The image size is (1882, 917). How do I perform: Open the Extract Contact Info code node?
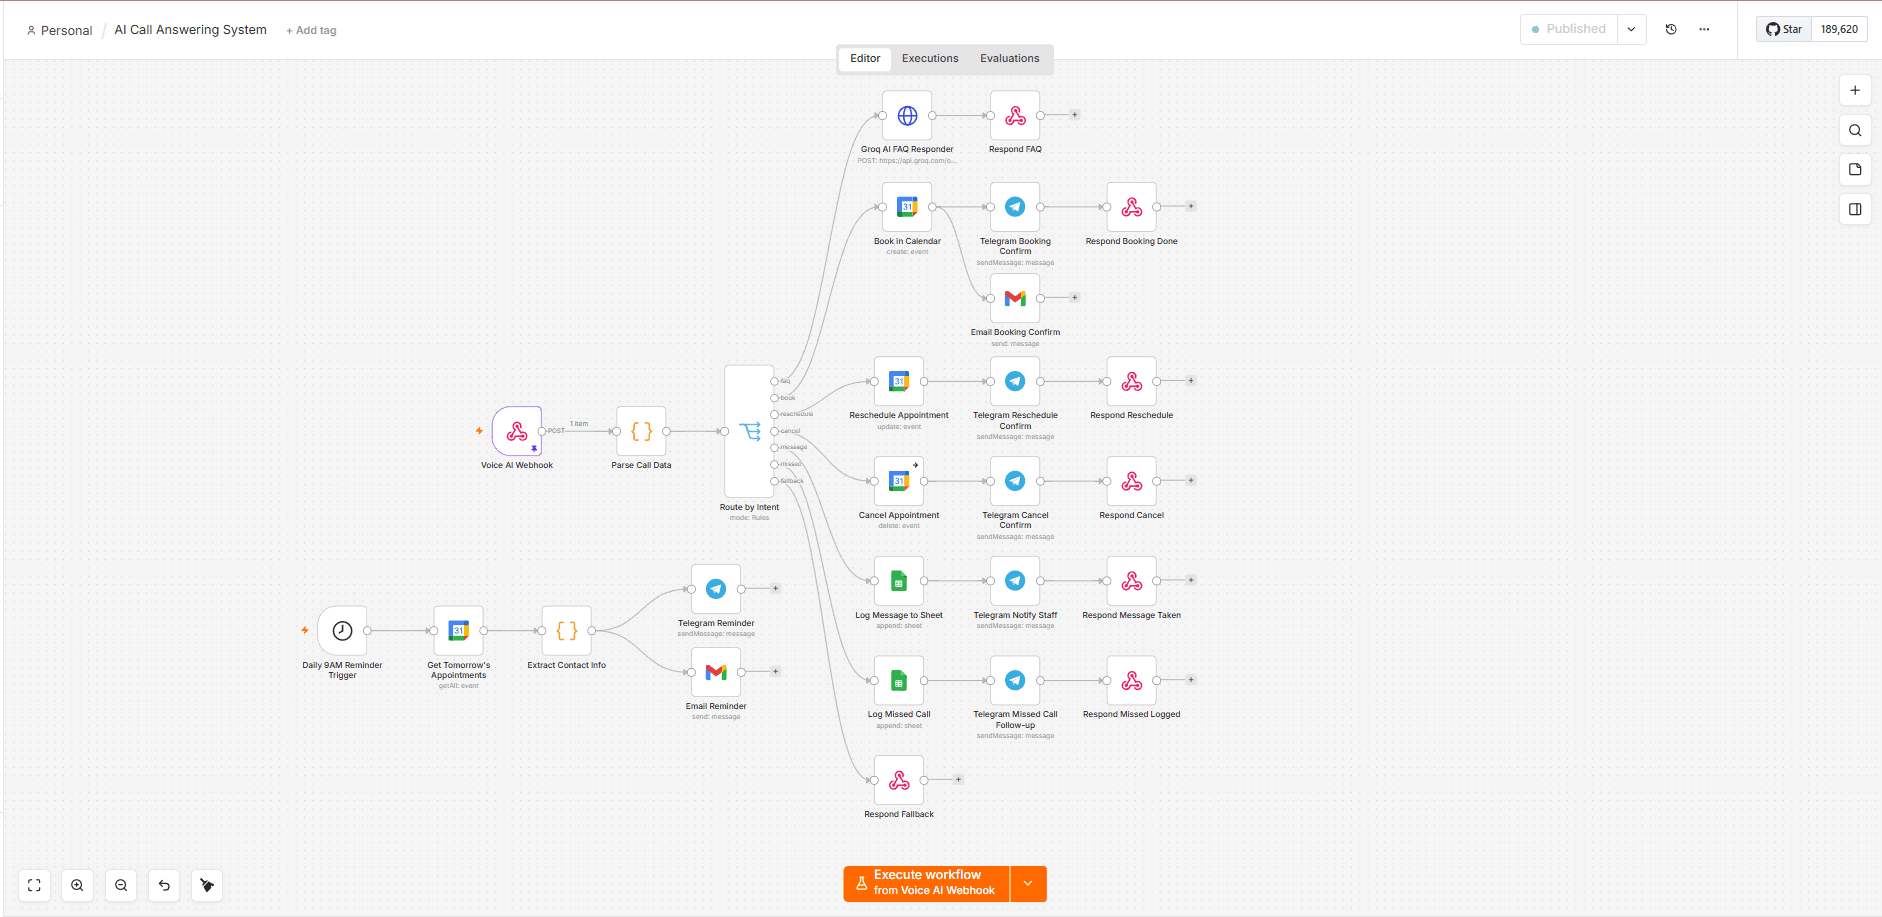(567, 631)
